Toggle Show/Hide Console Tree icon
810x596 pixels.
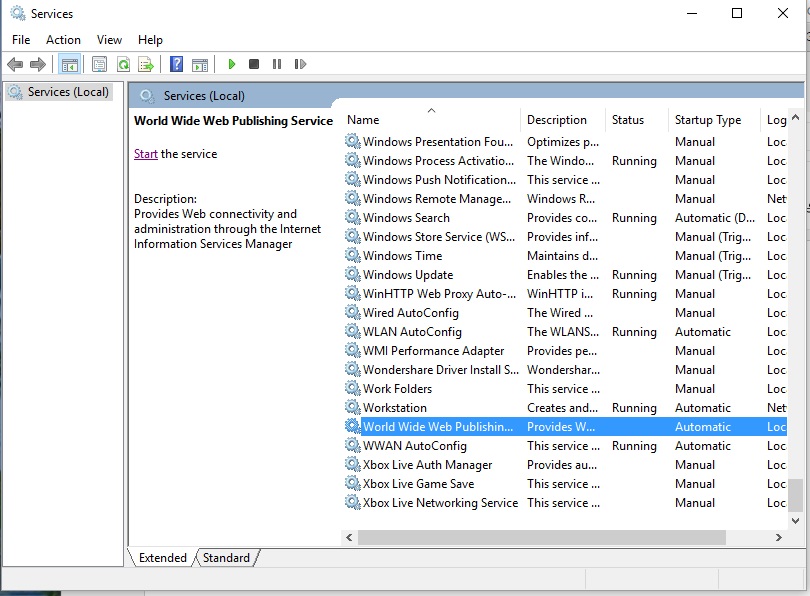point(69,65)
